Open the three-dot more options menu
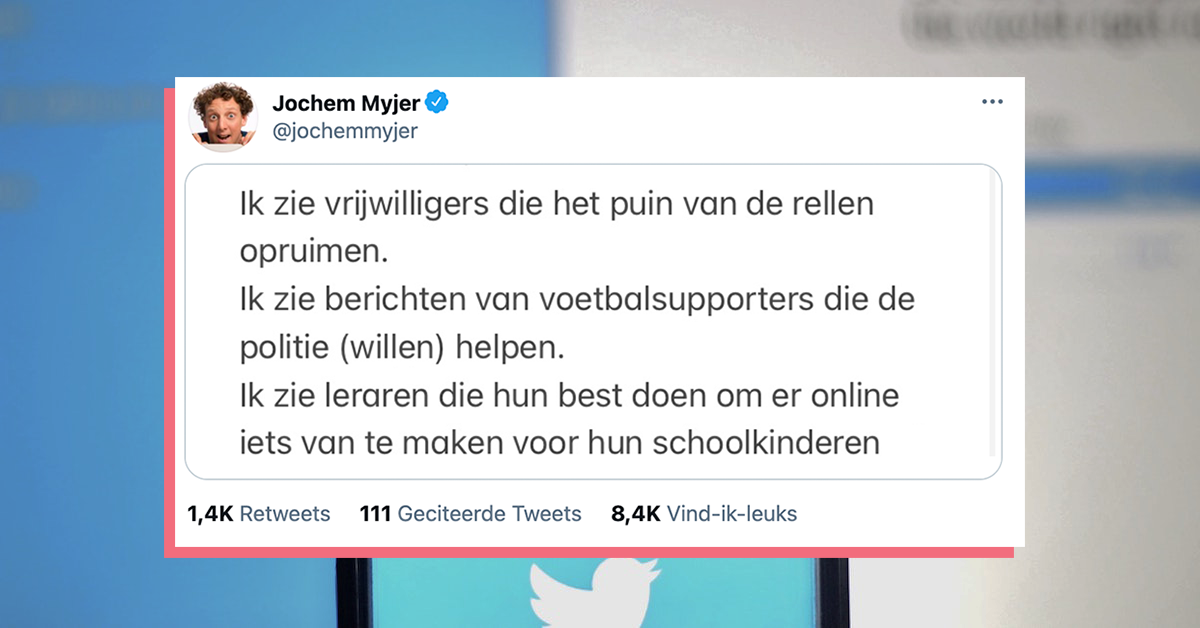The height and width of the screenshot is (628, 1200). click(x=991, y=103)
